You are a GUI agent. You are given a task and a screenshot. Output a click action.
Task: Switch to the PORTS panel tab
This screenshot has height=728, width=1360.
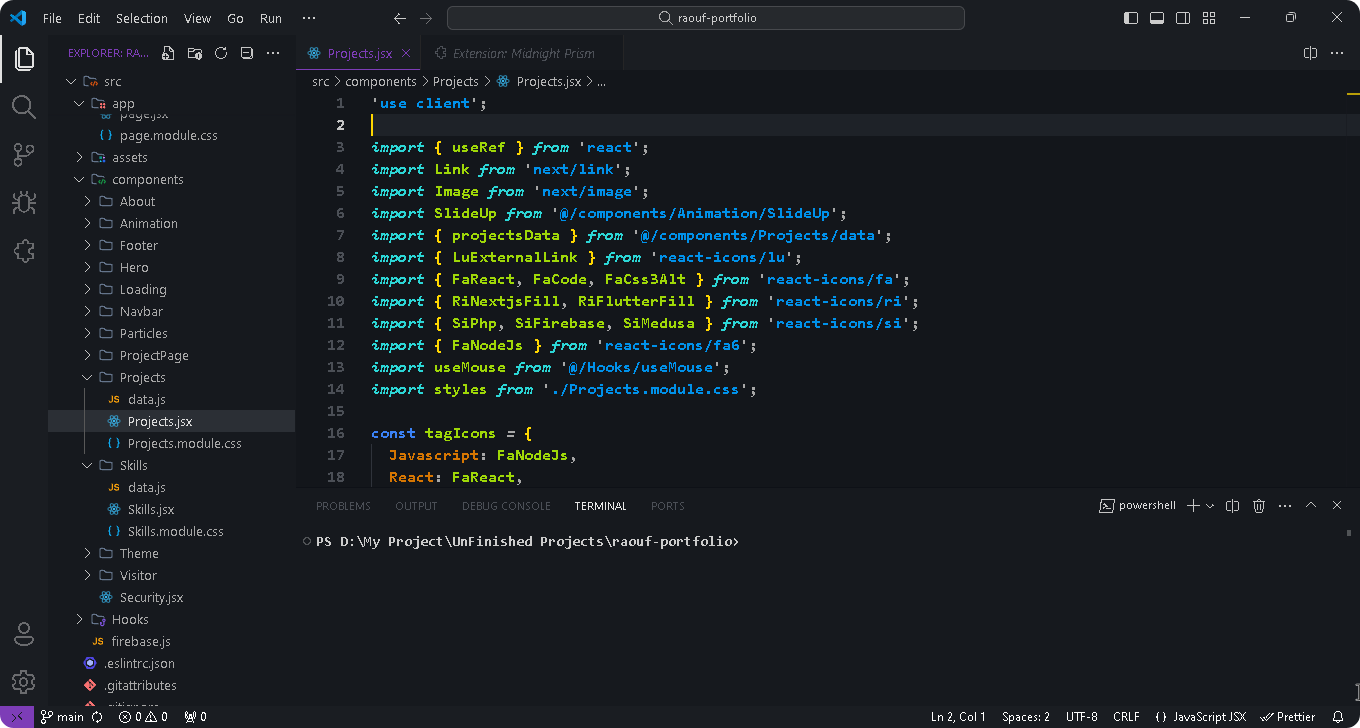pyautogui.click(x=668, y=506)
